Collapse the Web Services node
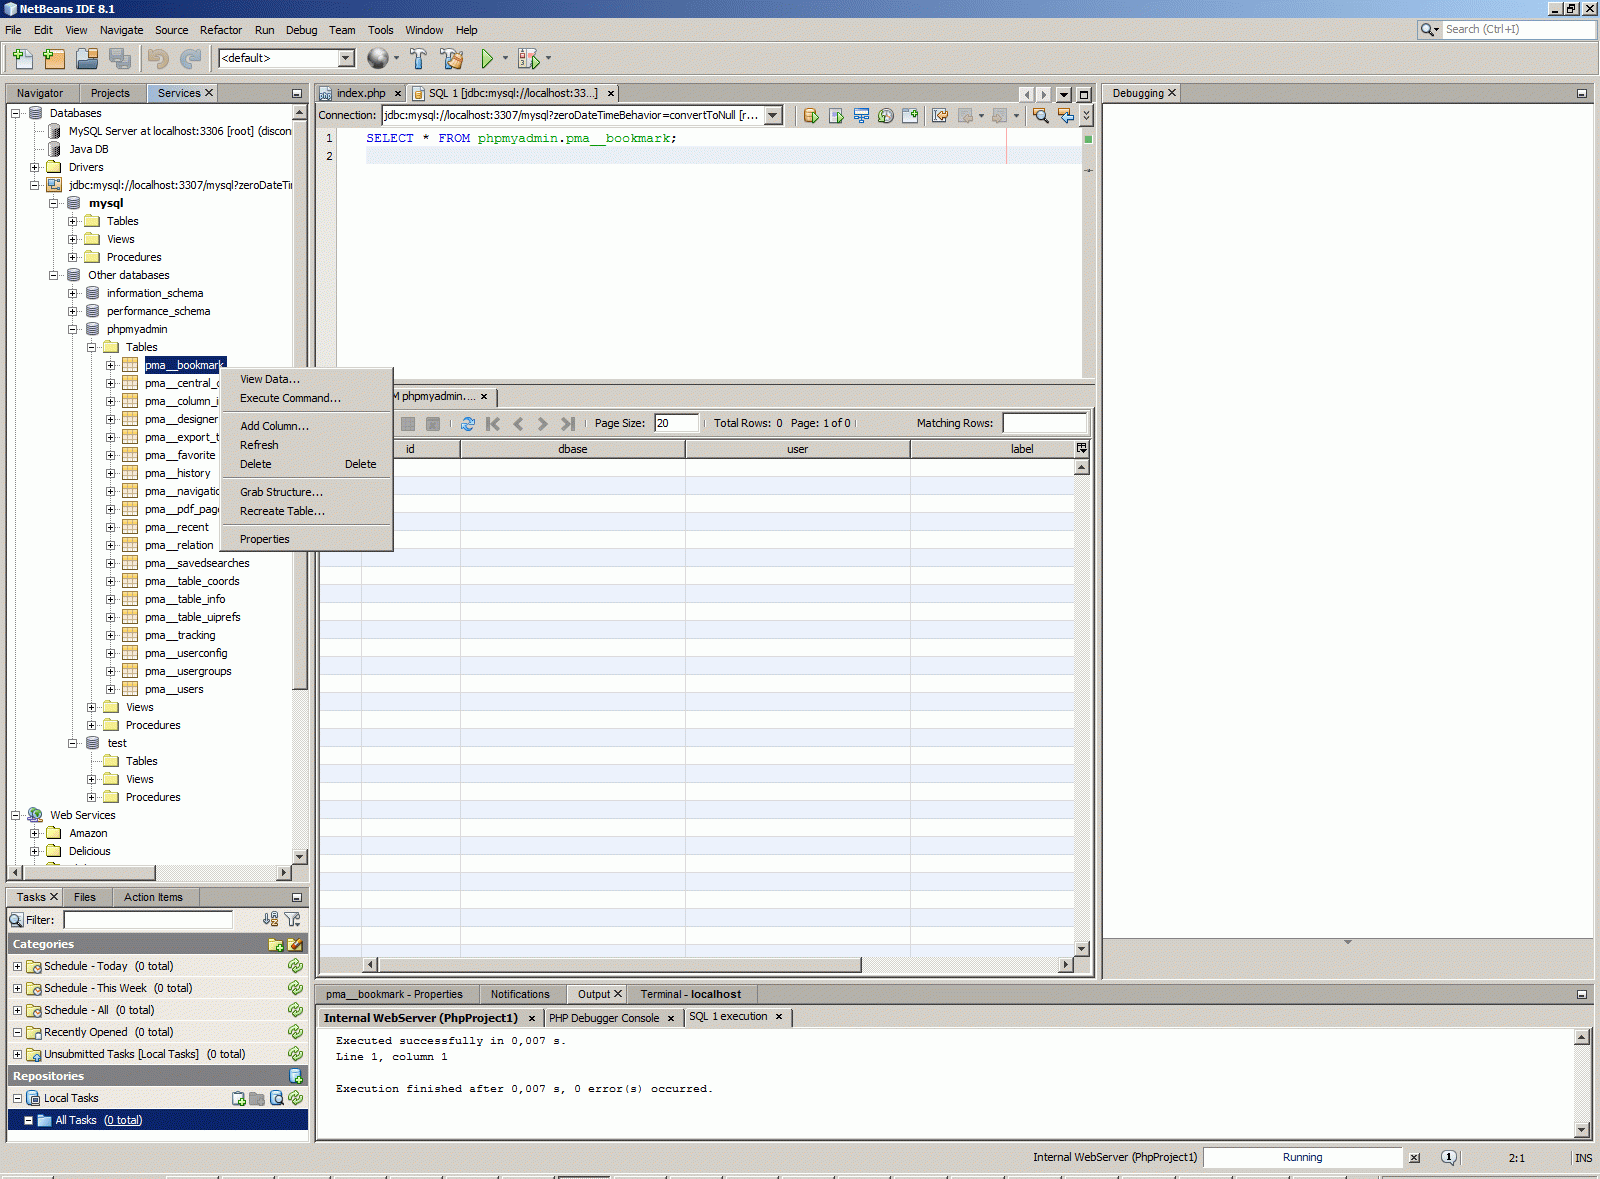This screenshot has height=1179, width=1600. pos(16,815)
